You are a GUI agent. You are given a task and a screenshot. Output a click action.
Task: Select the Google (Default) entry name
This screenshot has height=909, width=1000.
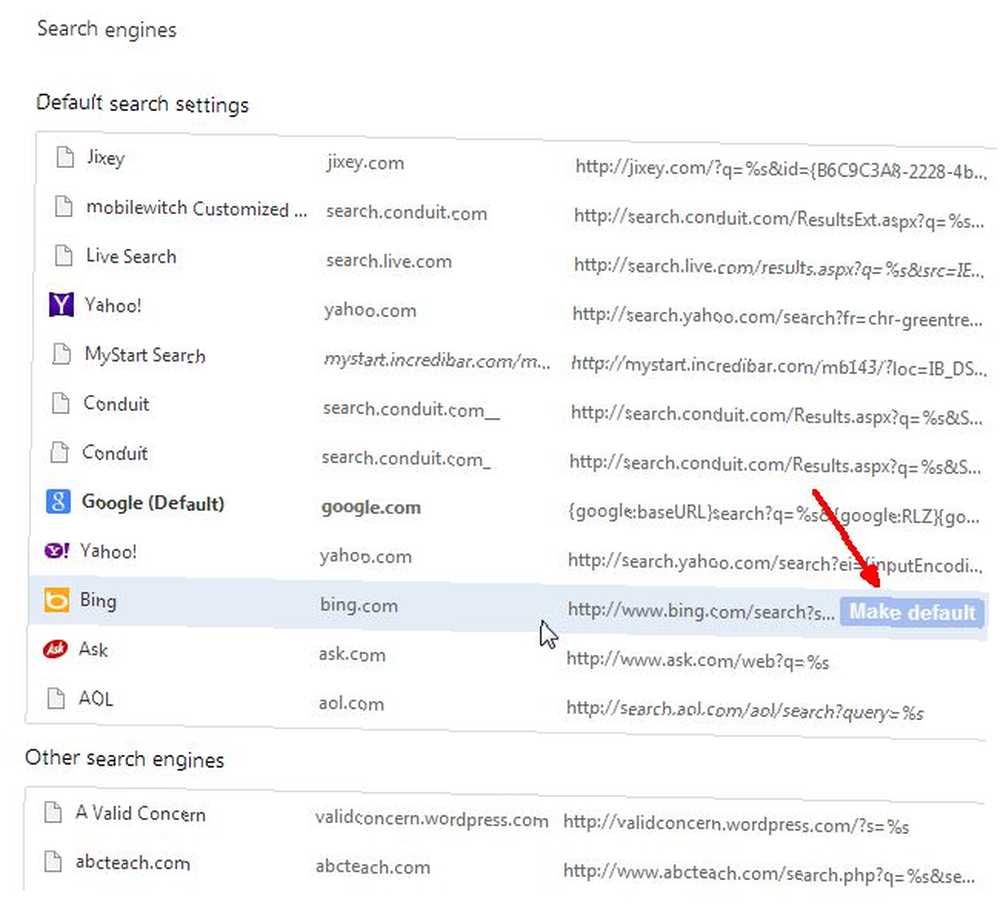click(153, 503)
